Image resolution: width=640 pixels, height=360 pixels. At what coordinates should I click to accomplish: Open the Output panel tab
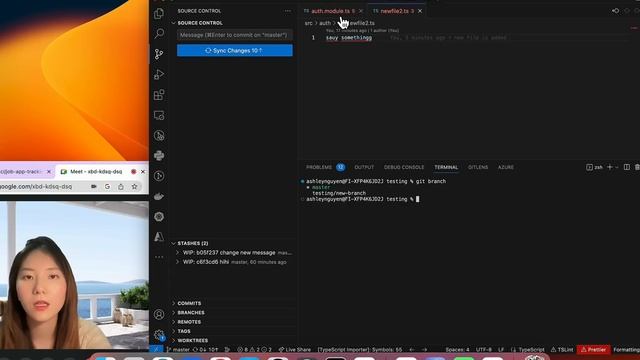(x=364, y=167)
